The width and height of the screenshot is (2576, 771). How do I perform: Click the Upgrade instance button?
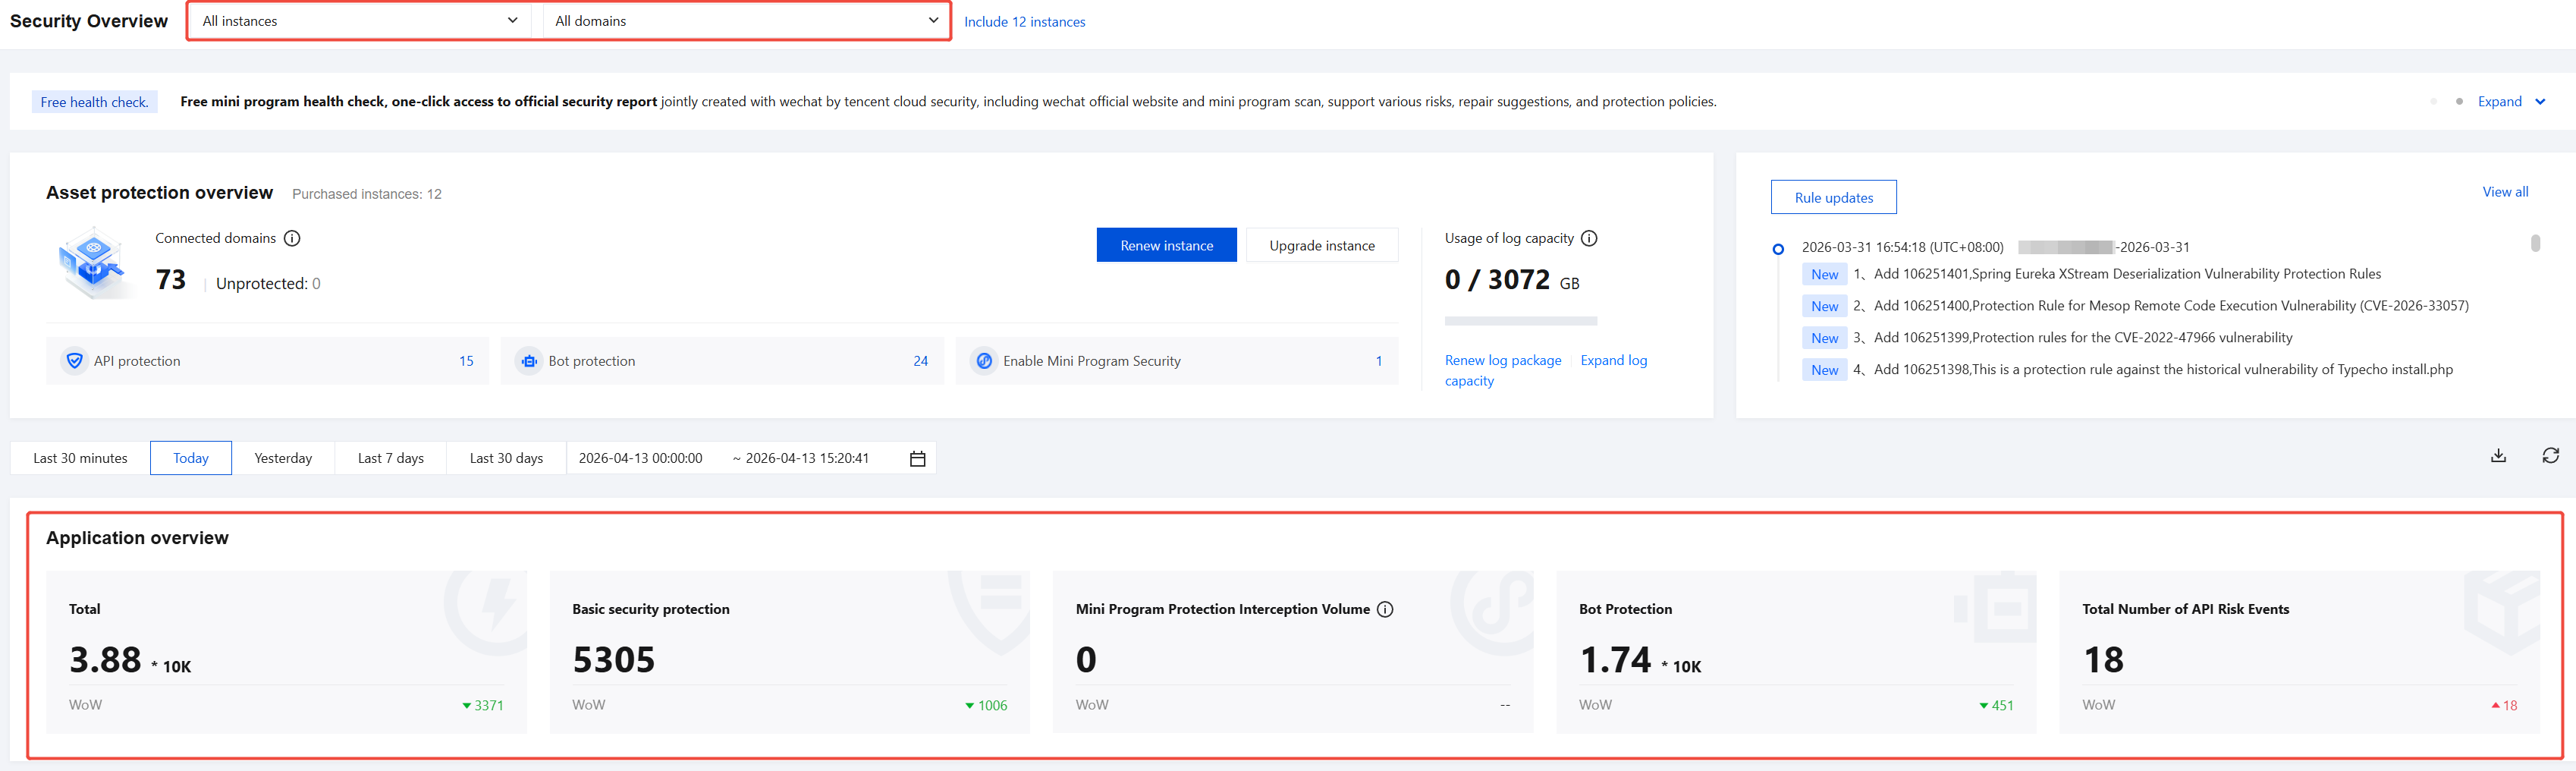pyautogui.click(x=1321, y=246)
